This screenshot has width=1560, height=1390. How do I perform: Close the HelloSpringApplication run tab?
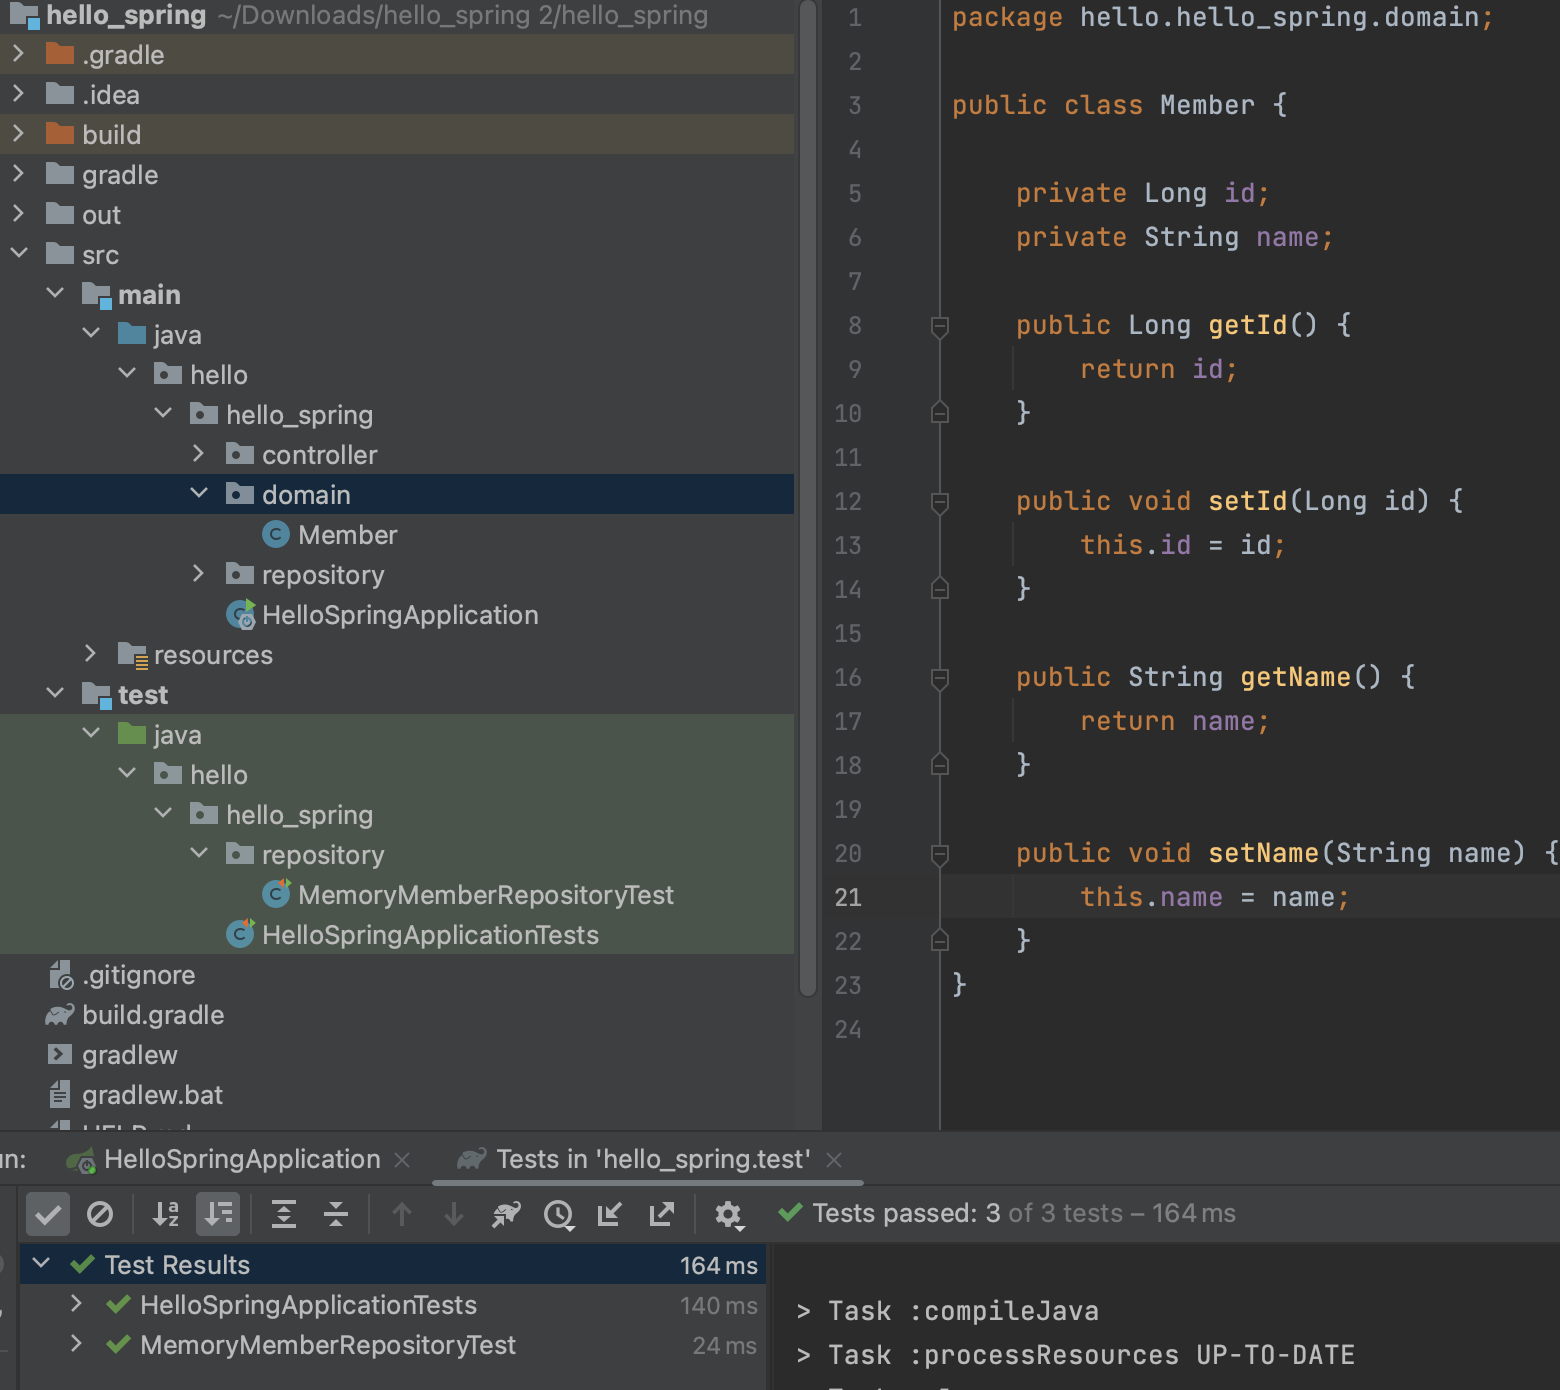[x=402, y=1160]
